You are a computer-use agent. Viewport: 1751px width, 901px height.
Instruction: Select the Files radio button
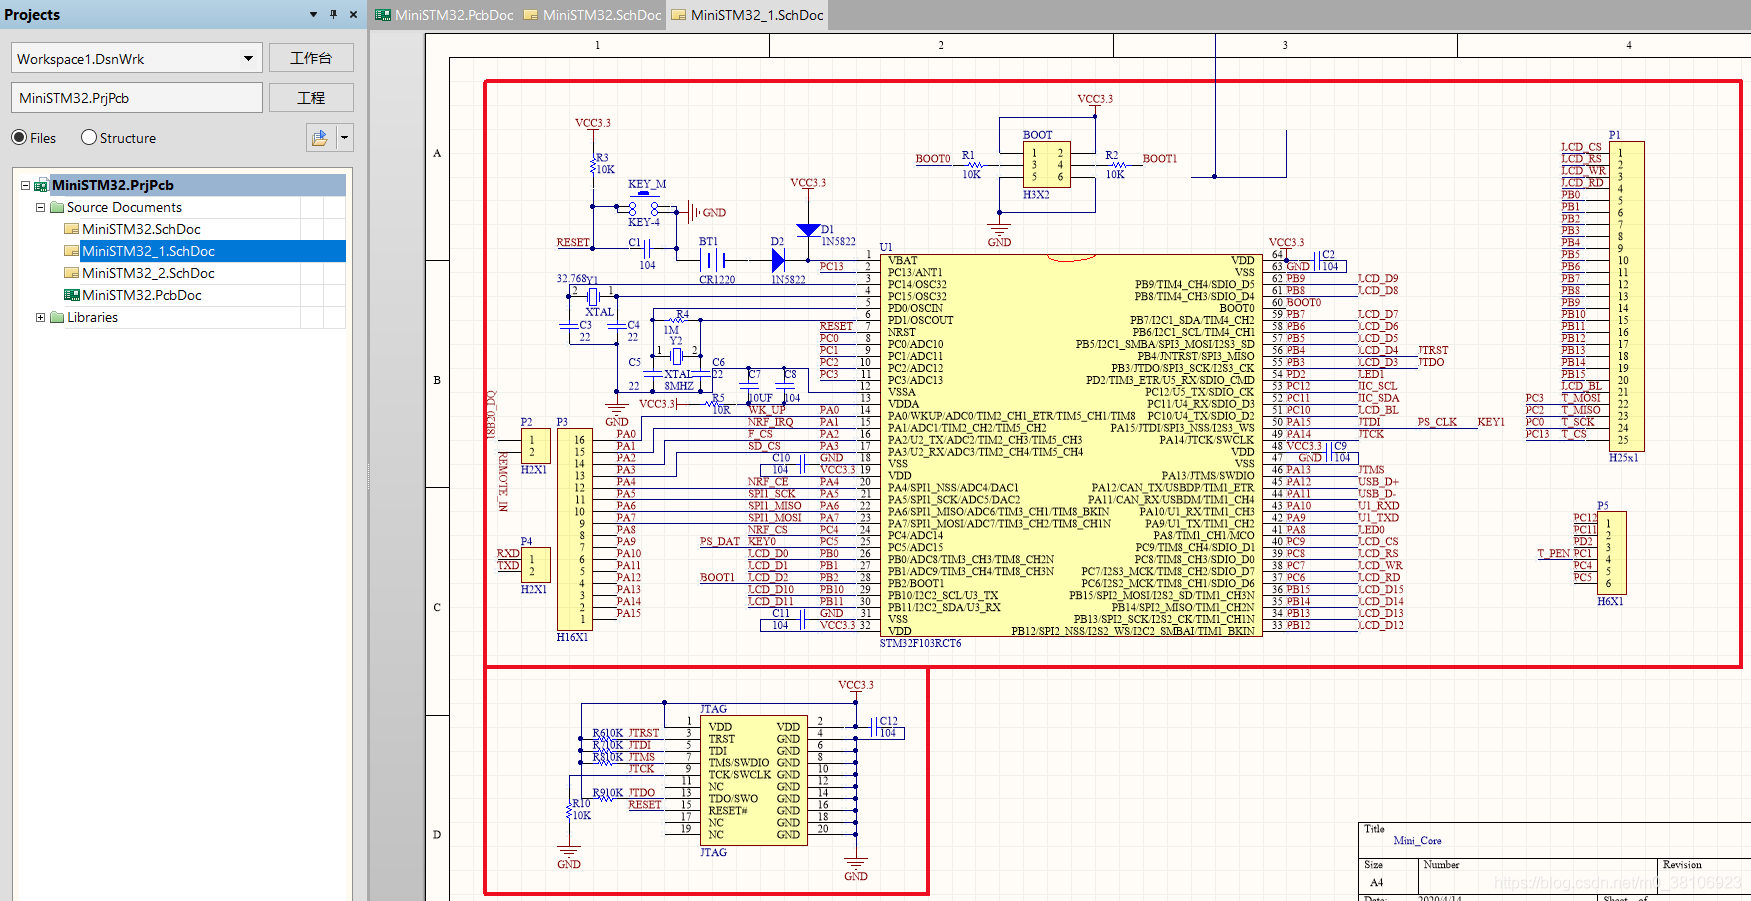click(18, 137)
